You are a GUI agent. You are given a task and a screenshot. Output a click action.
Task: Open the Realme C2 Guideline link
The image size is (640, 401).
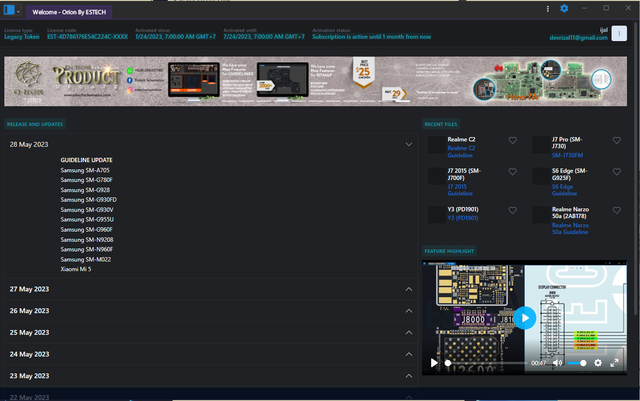click(461, 152)
